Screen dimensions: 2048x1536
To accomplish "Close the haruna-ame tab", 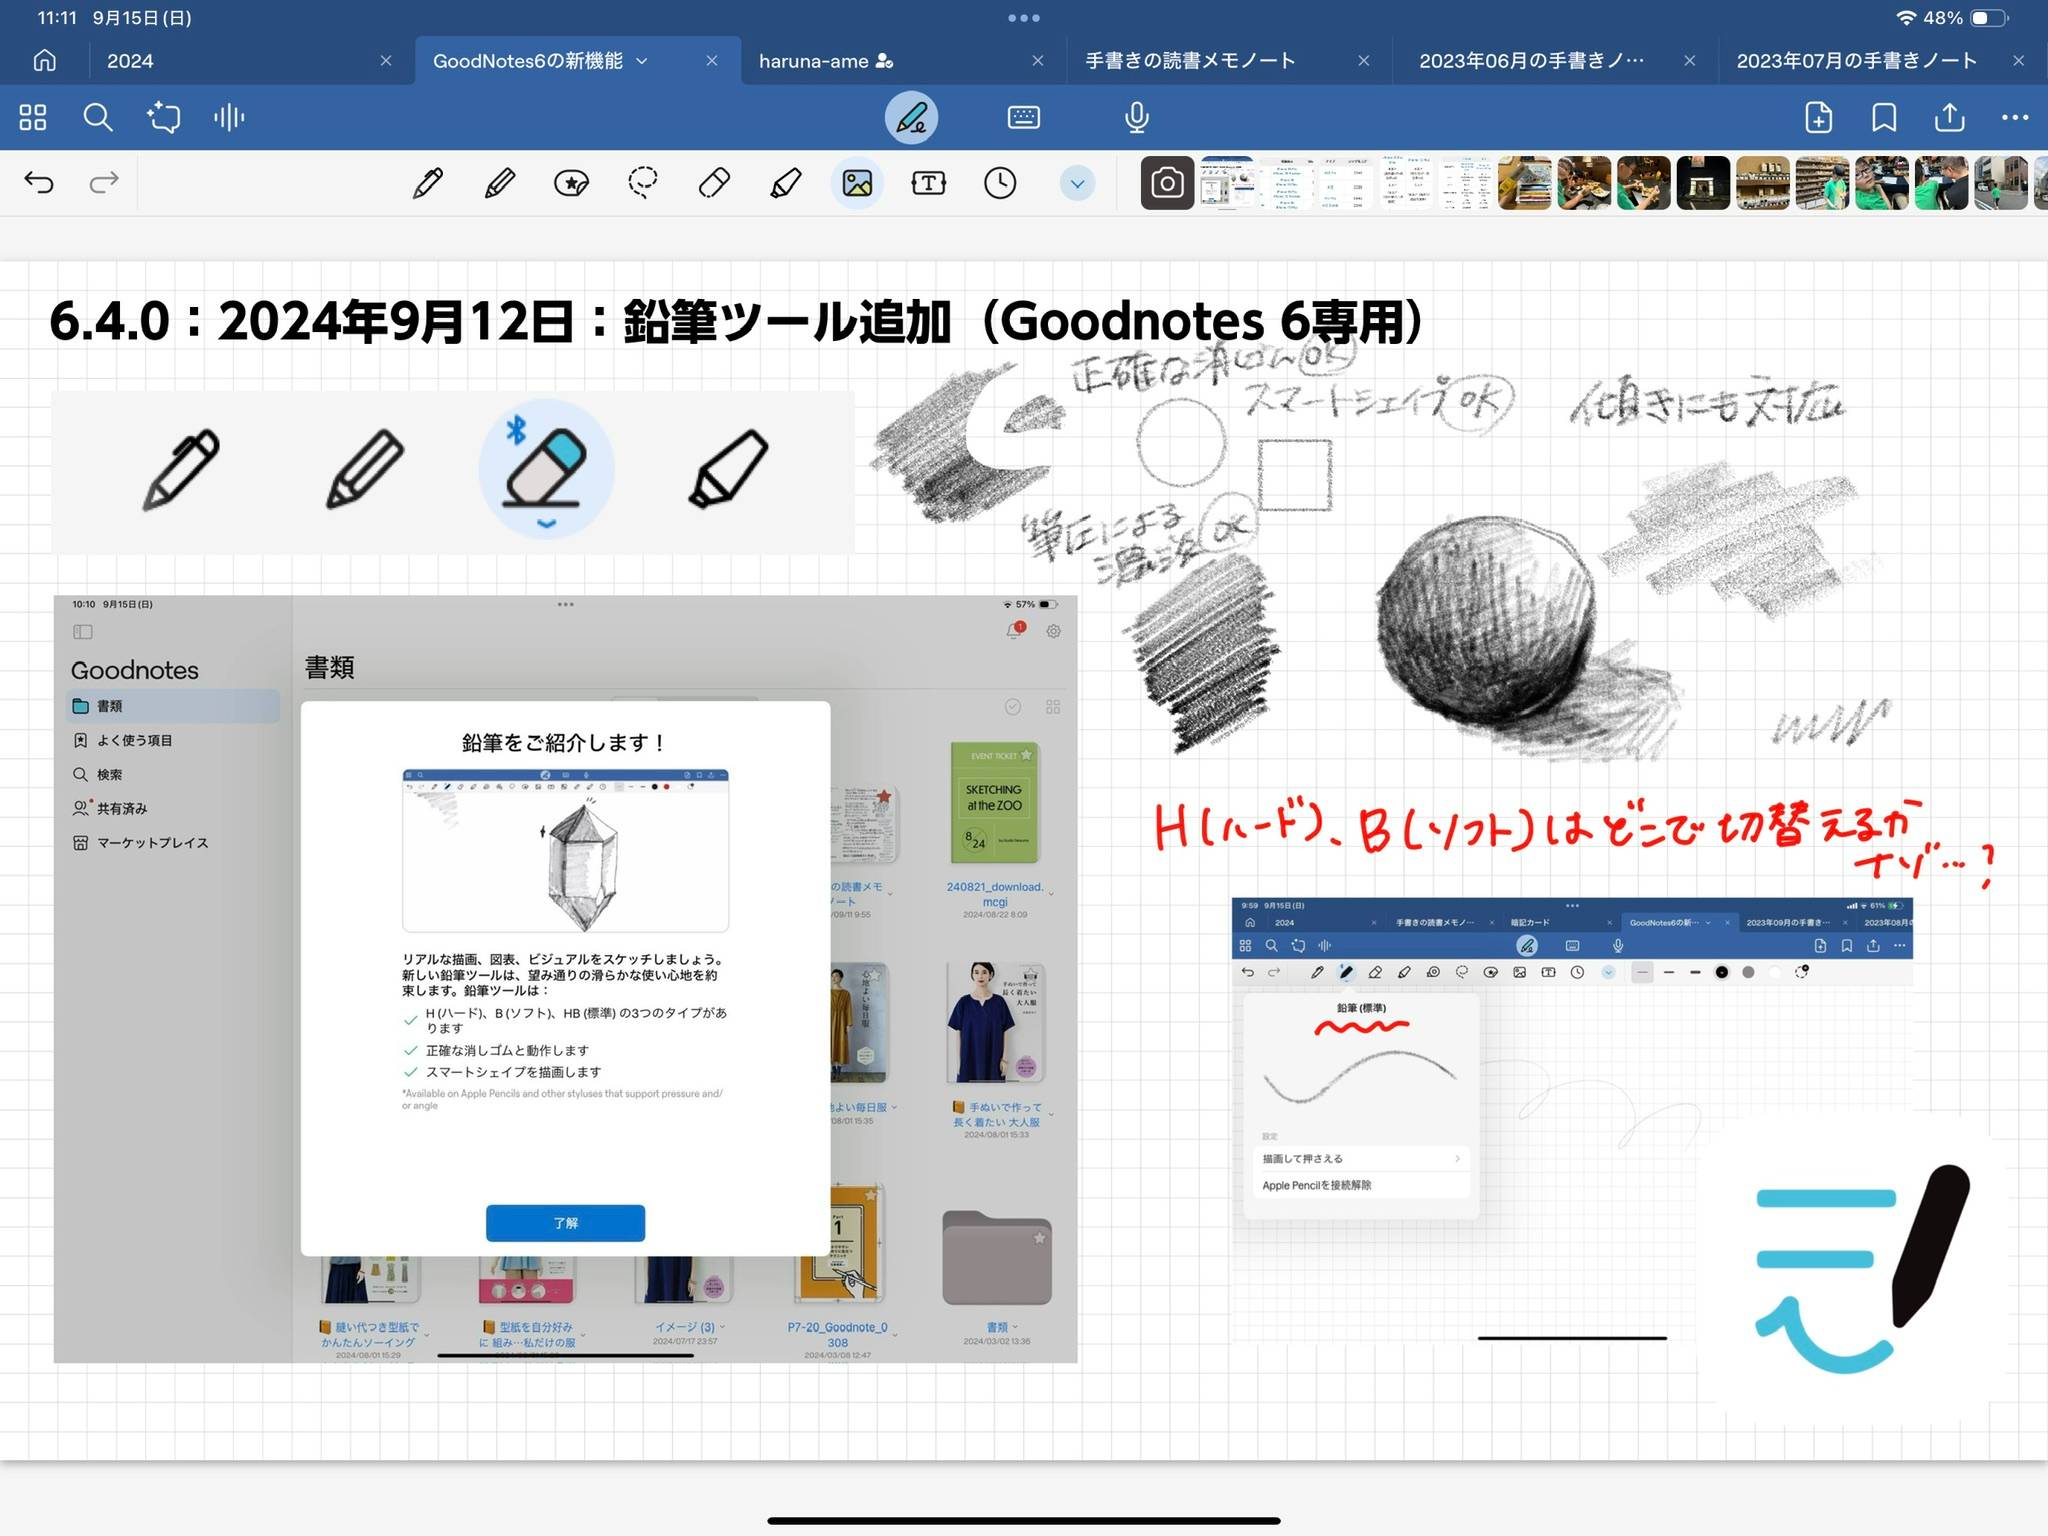I will 1038,61.
